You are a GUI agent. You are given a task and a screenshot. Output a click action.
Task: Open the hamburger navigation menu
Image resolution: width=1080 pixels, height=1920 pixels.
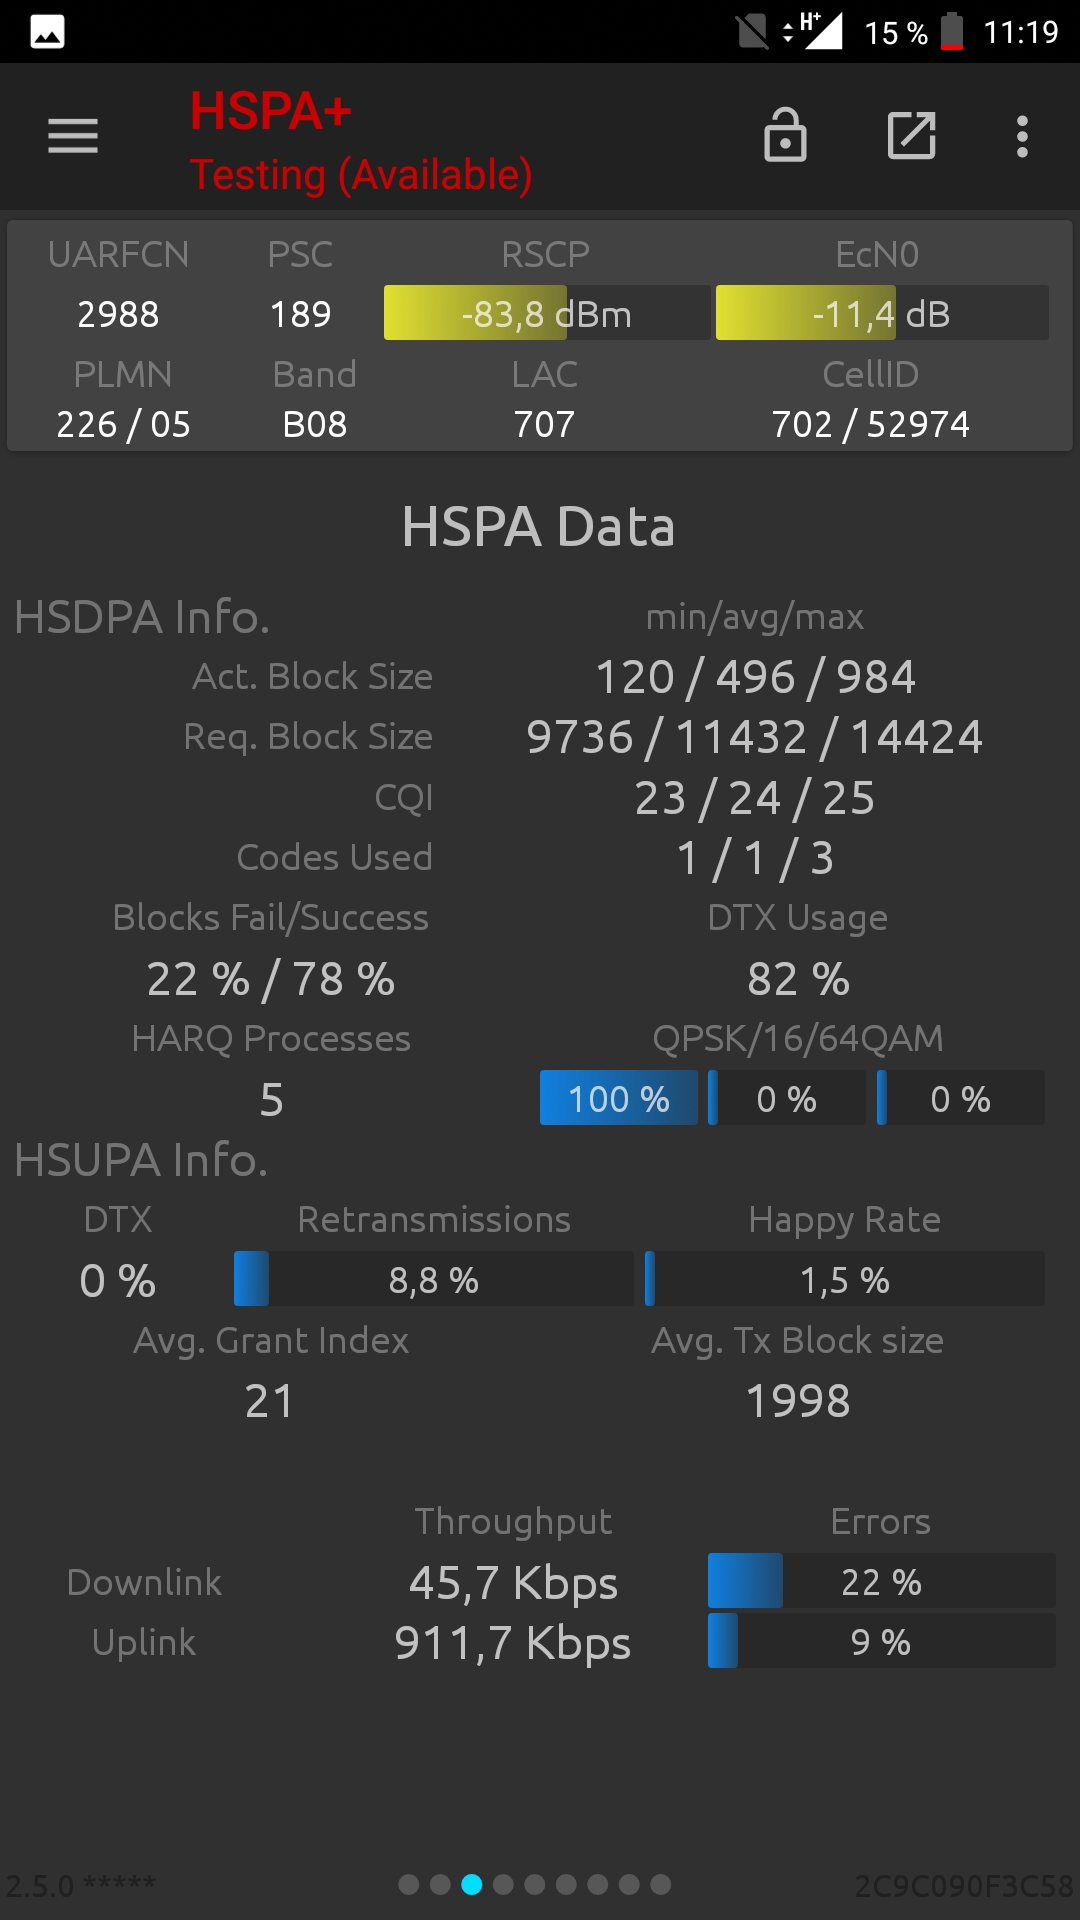(x=73, y=136)
